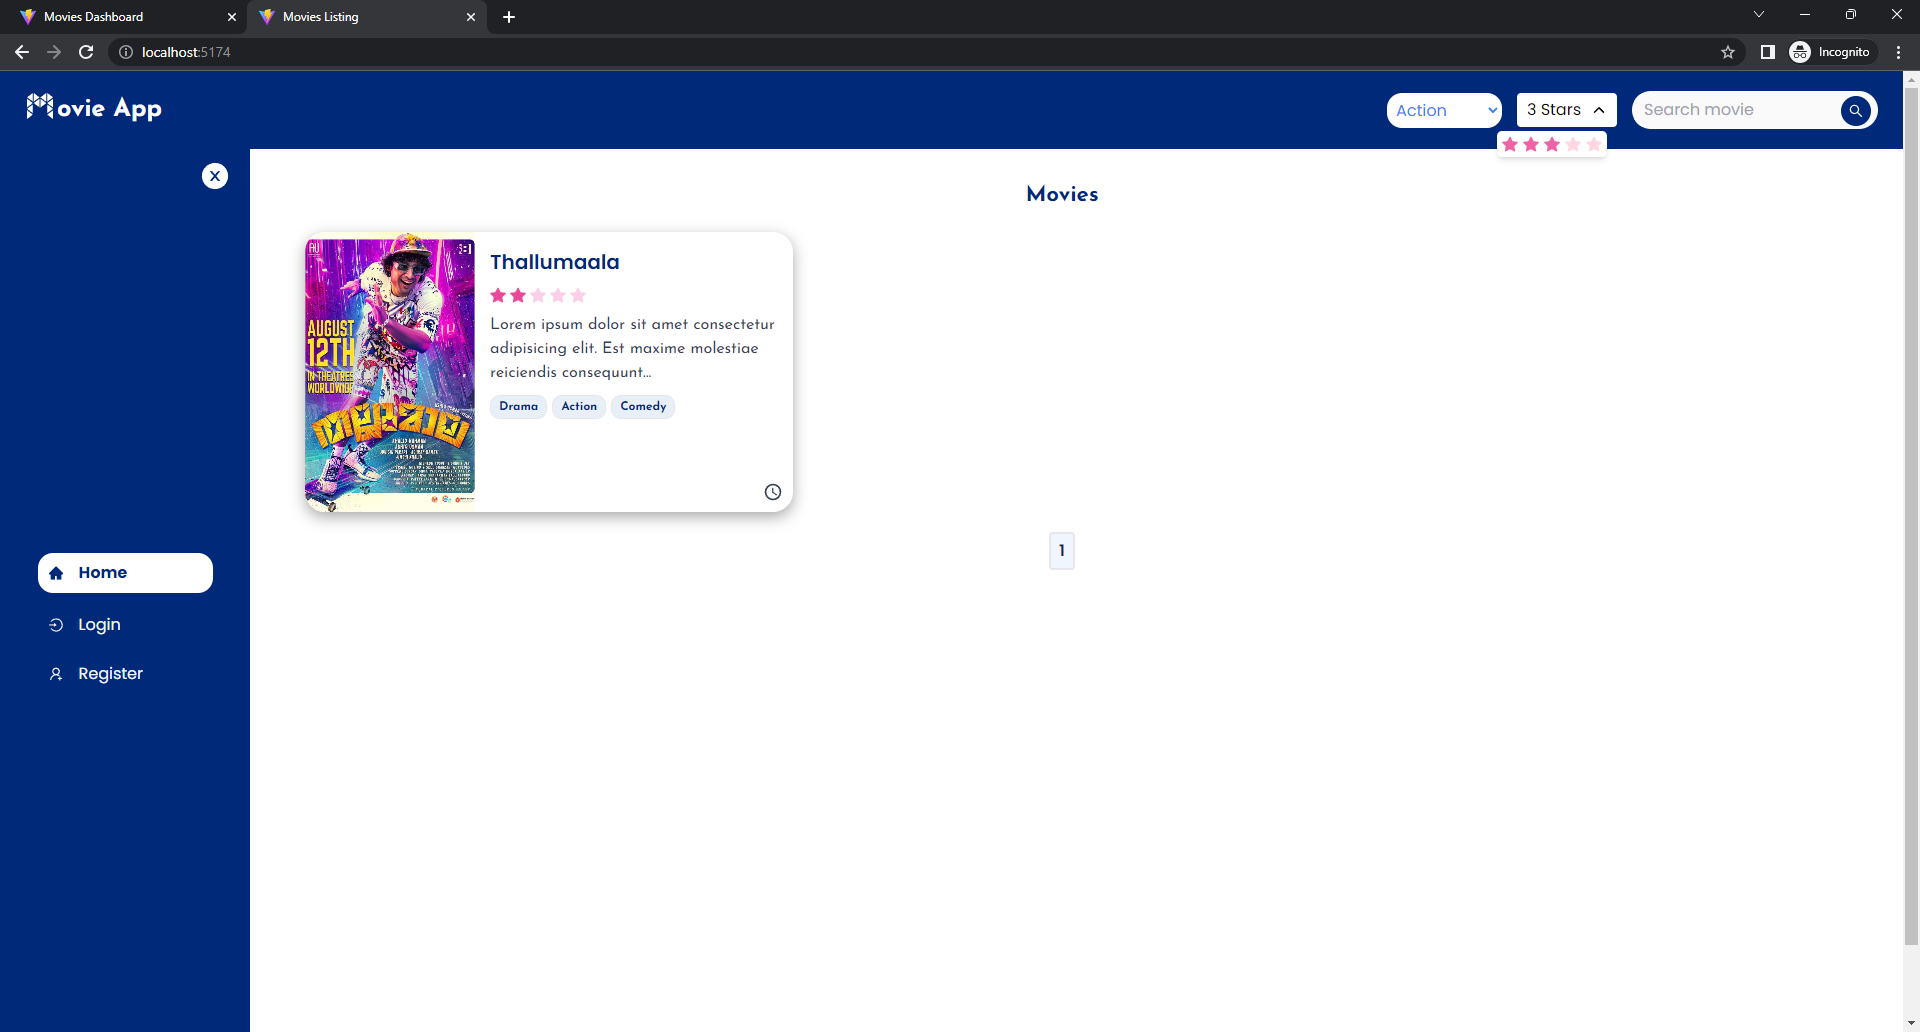Image resolution: width=1920 pixels, height=1032 pixels.
Task: Click the Home button in sidebar
Action: tap(124, 573)
